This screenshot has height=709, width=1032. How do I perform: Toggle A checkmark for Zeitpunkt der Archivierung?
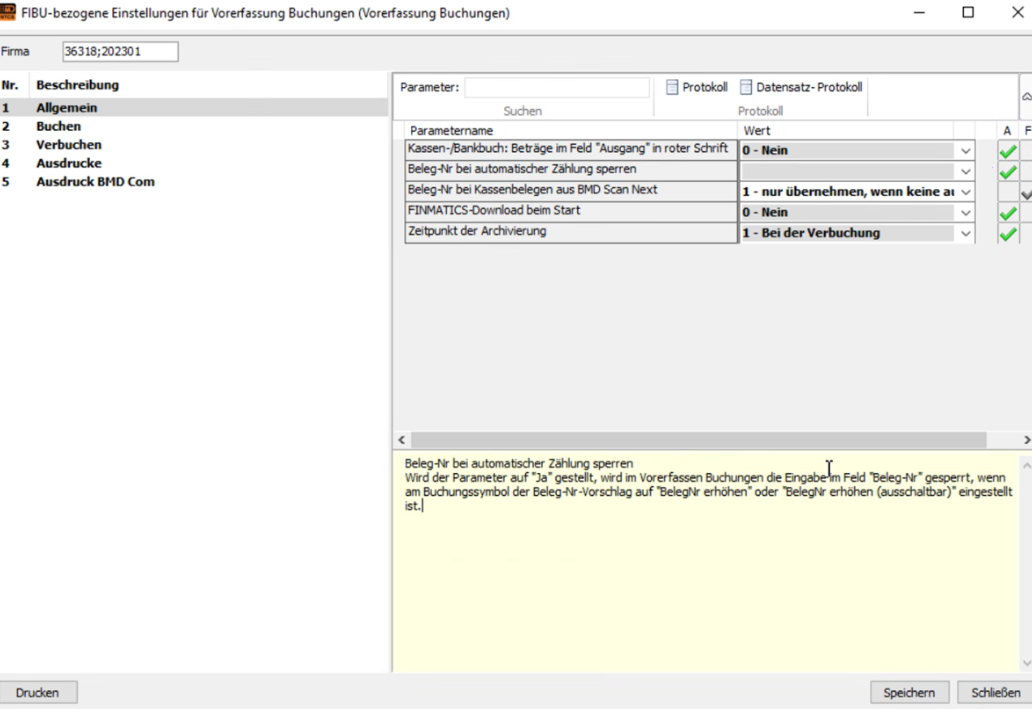click(1008, 233)
